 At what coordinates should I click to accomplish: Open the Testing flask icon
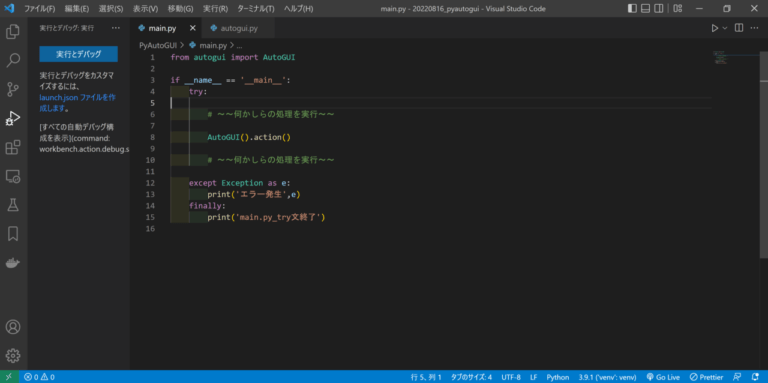click(13, 205)
